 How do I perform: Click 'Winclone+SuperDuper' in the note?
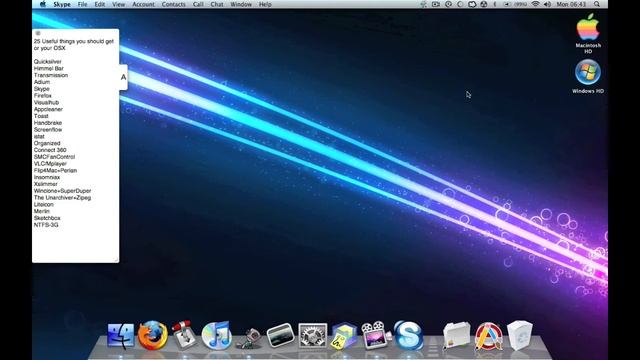click(62, 191)
